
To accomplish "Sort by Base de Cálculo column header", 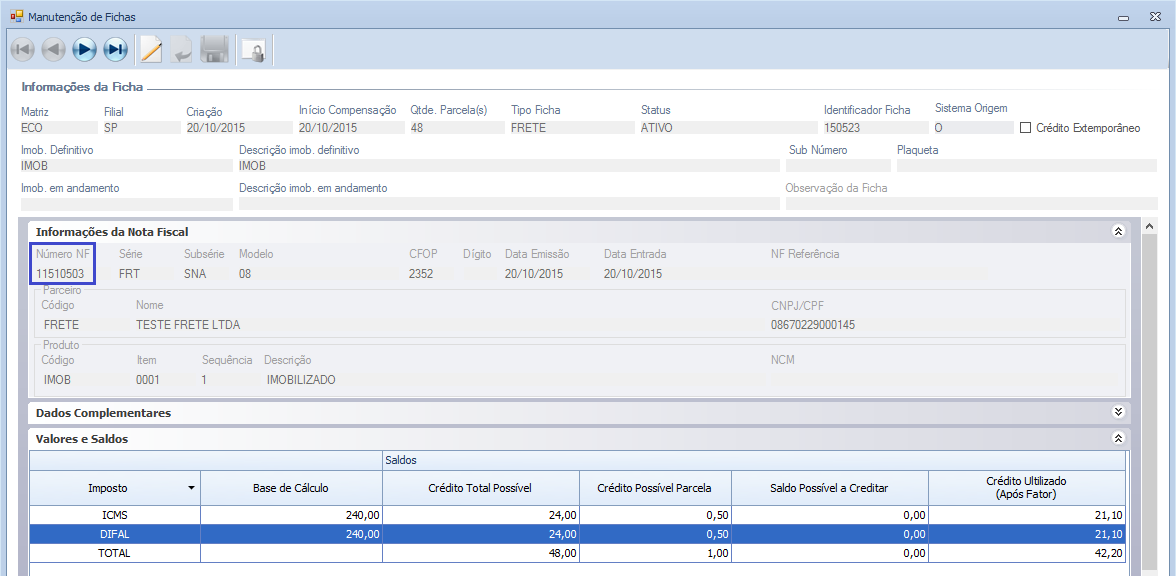I will (290, 488).
